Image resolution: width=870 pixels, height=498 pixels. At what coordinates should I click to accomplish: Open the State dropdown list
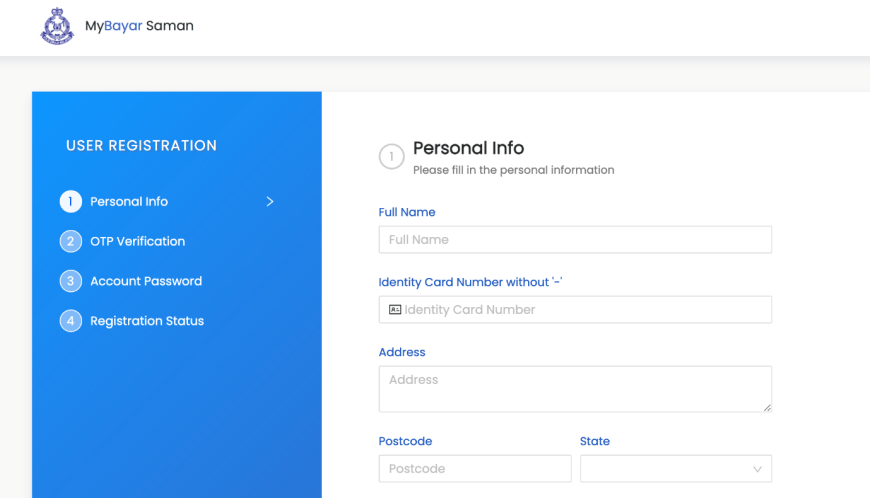click(x=676, y=469)
